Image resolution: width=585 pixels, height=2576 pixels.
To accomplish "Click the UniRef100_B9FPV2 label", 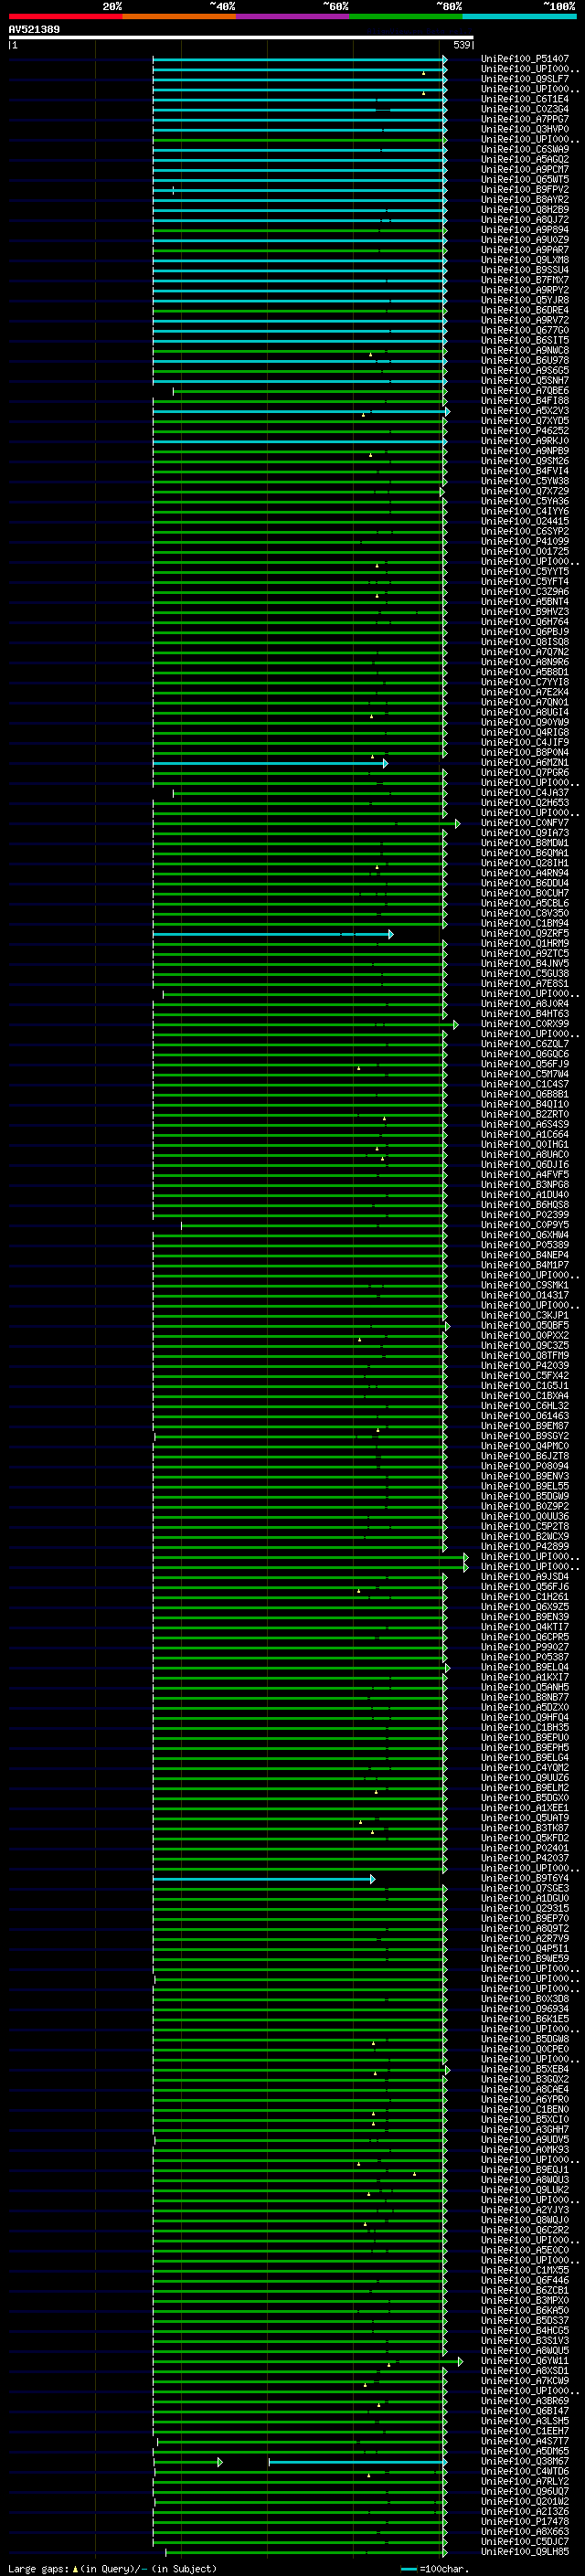I will pos(525,189).
